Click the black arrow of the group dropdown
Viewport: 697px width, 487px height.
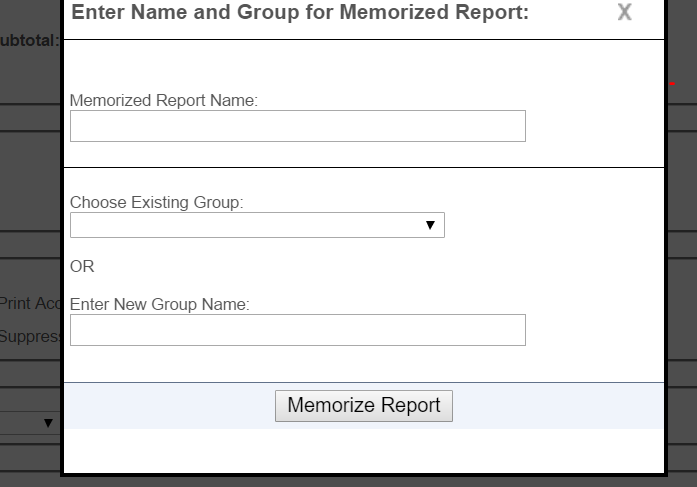pyautogui.click(x=430, y=225)
